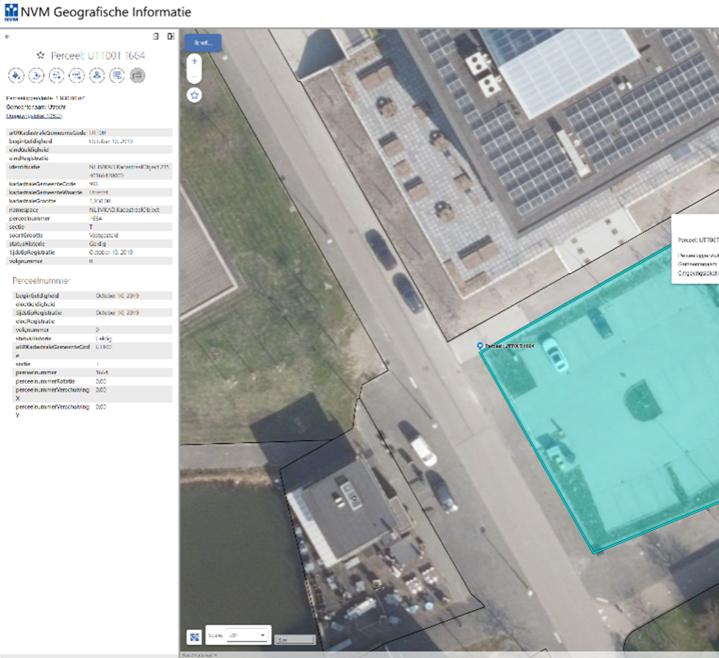Click the panel size icon left of dock icon

pyautogui.click(x=155, y=37)
